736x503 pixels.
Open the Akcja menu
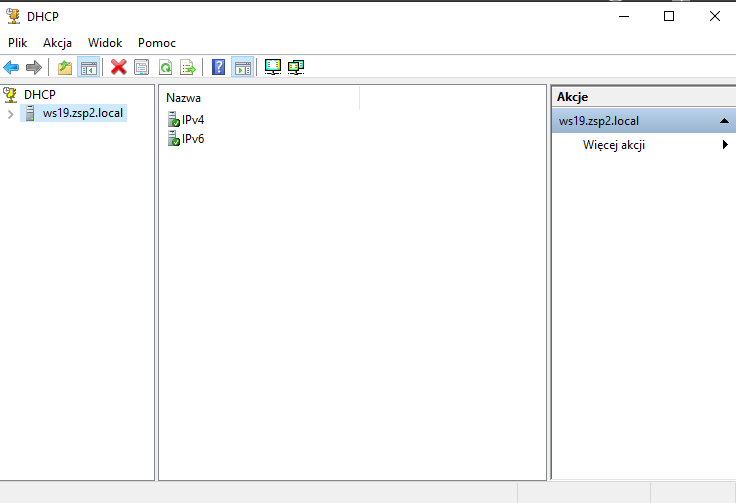(58, 43)
